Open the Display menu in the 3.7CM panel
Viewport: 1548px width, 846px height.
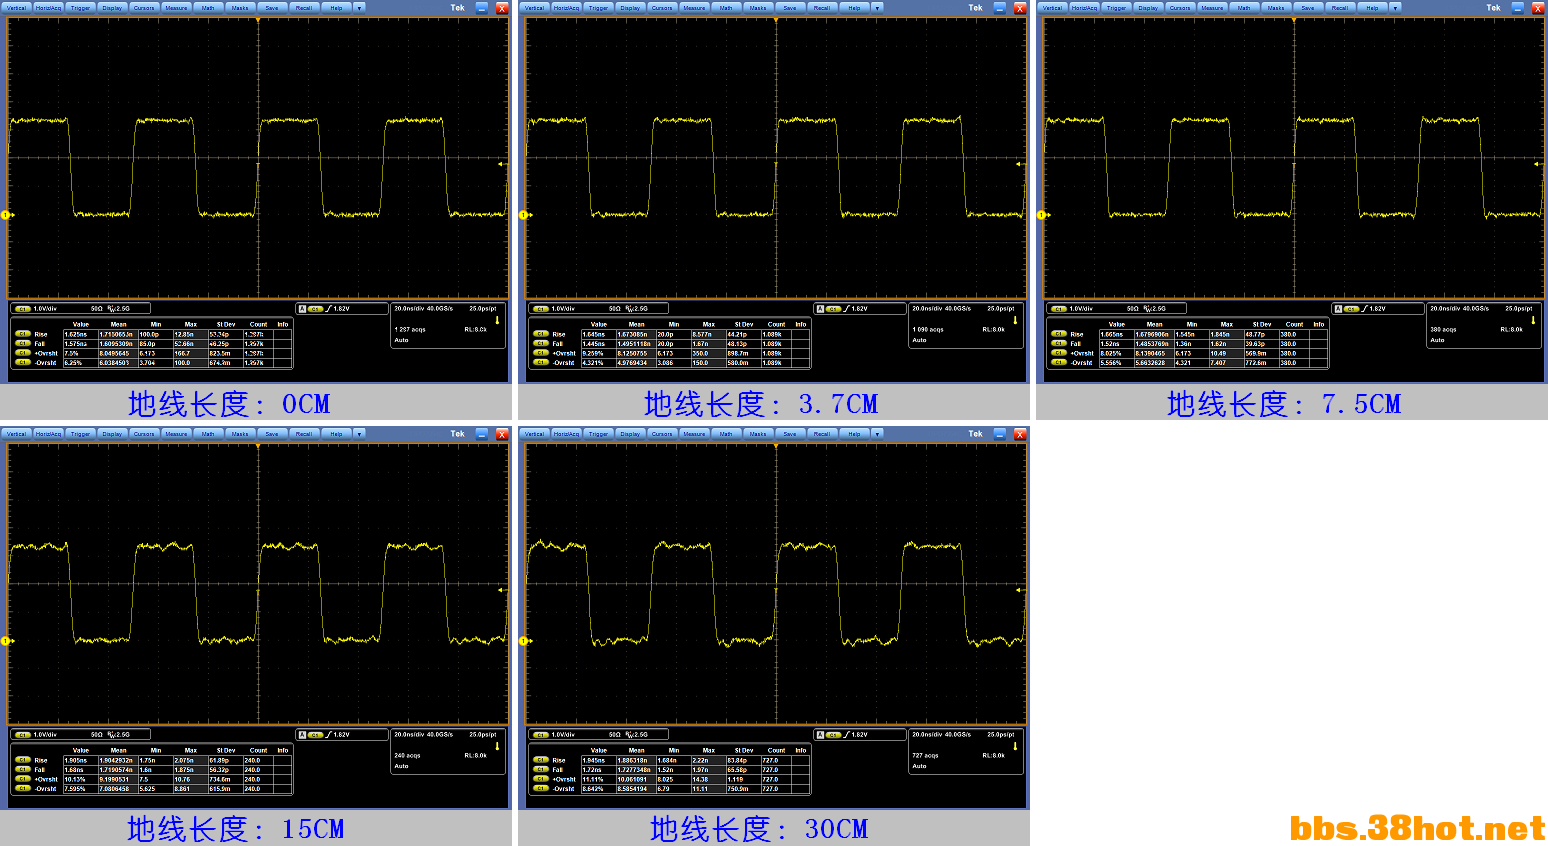pos(630,8)
